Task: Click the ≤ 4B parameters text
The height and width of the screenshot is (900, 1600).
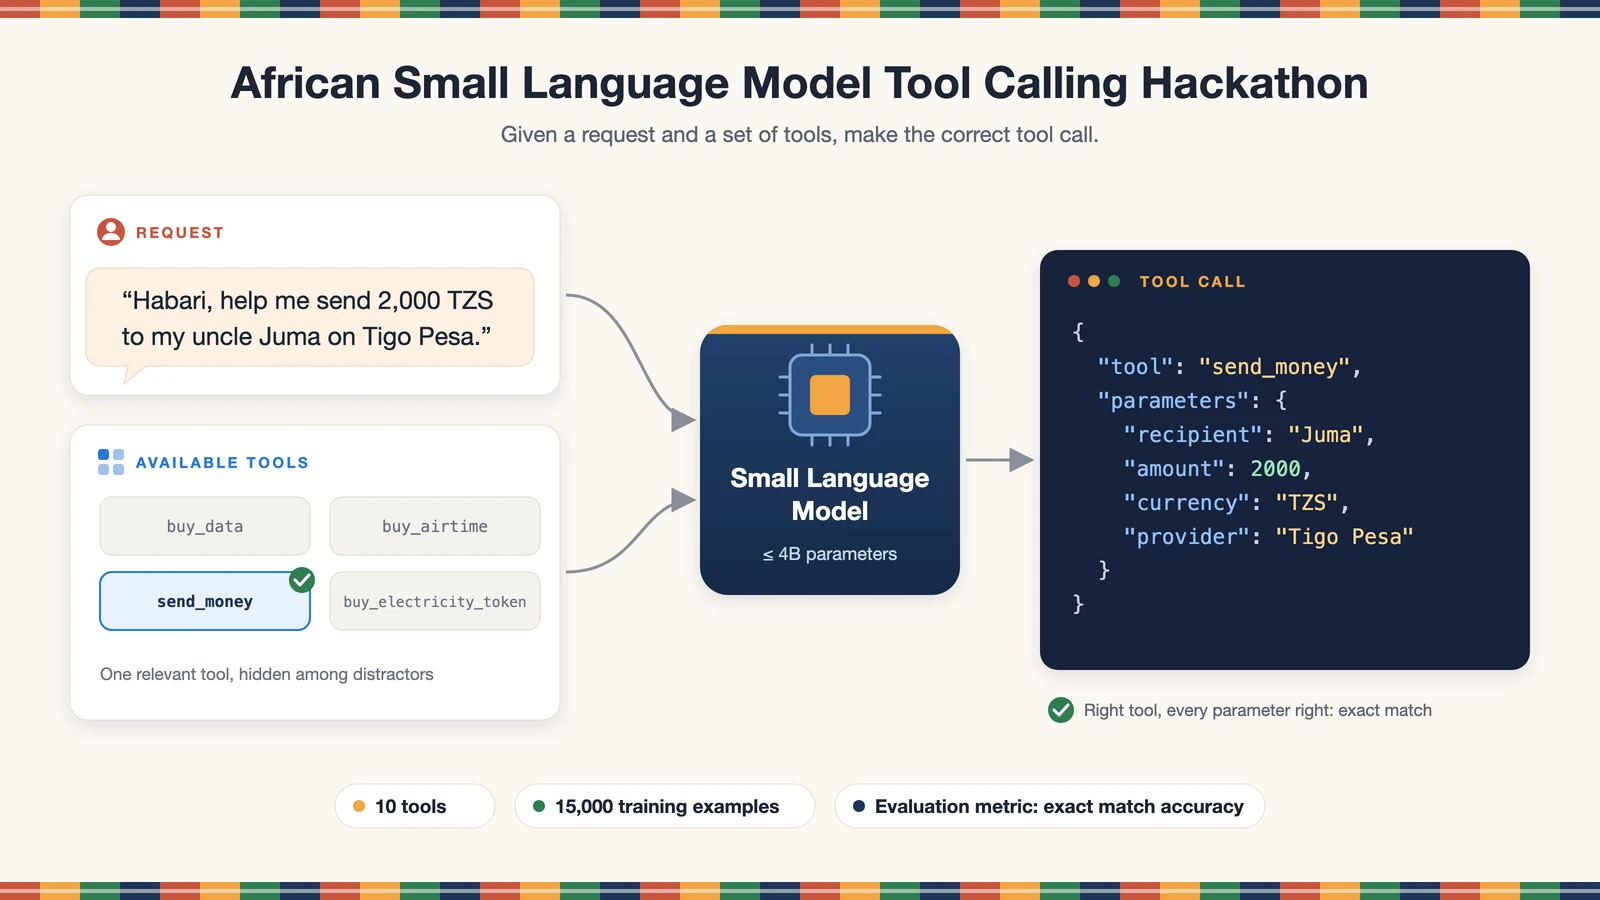Action: [x=830, y=554]
